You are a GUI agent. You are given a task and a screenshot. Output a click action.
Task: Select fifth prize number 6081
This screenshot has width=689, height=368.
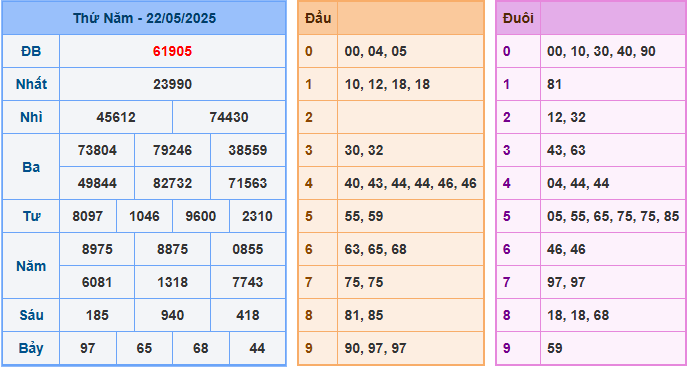(x=97, y=282)
